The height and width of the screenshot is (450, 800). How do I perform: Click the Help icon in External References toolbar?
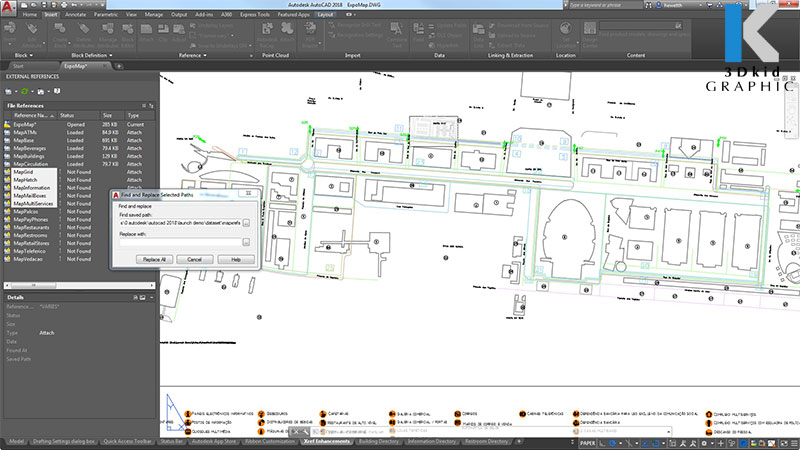pyautogui.click(x=57, y=91)
